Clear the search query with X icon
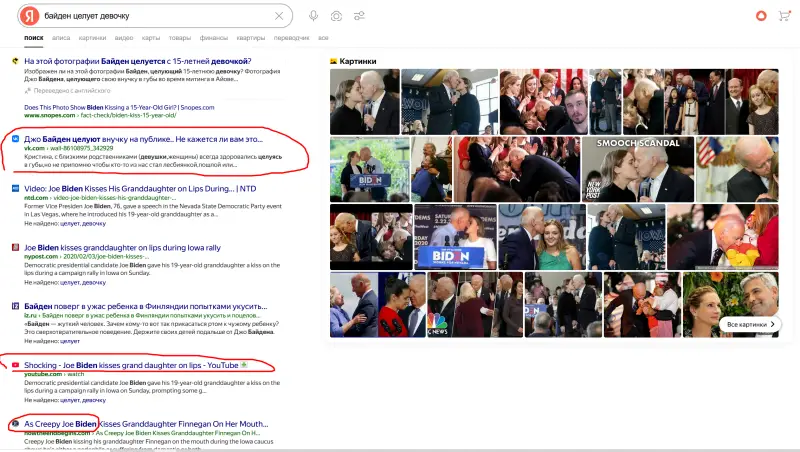800x452 pixels. pos(278,16)
